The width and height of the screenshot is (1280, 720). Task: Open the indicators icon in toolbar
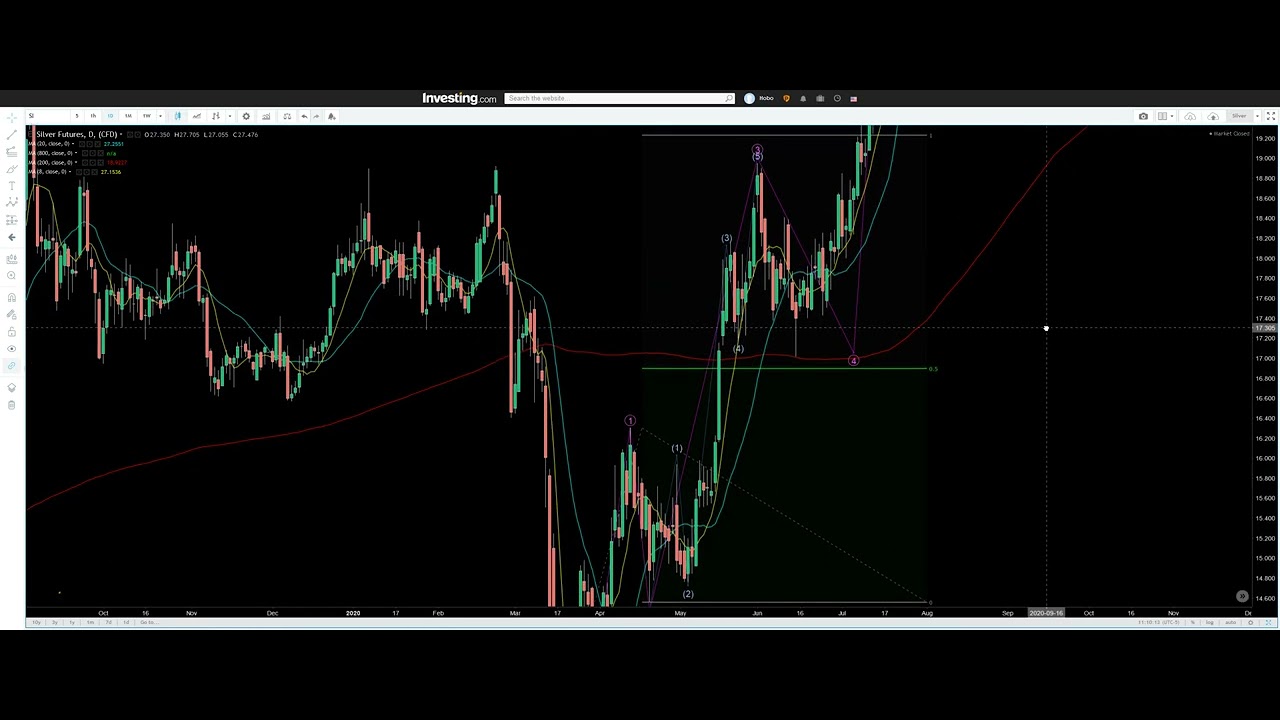pyautogui.click(x=197, y=116)
